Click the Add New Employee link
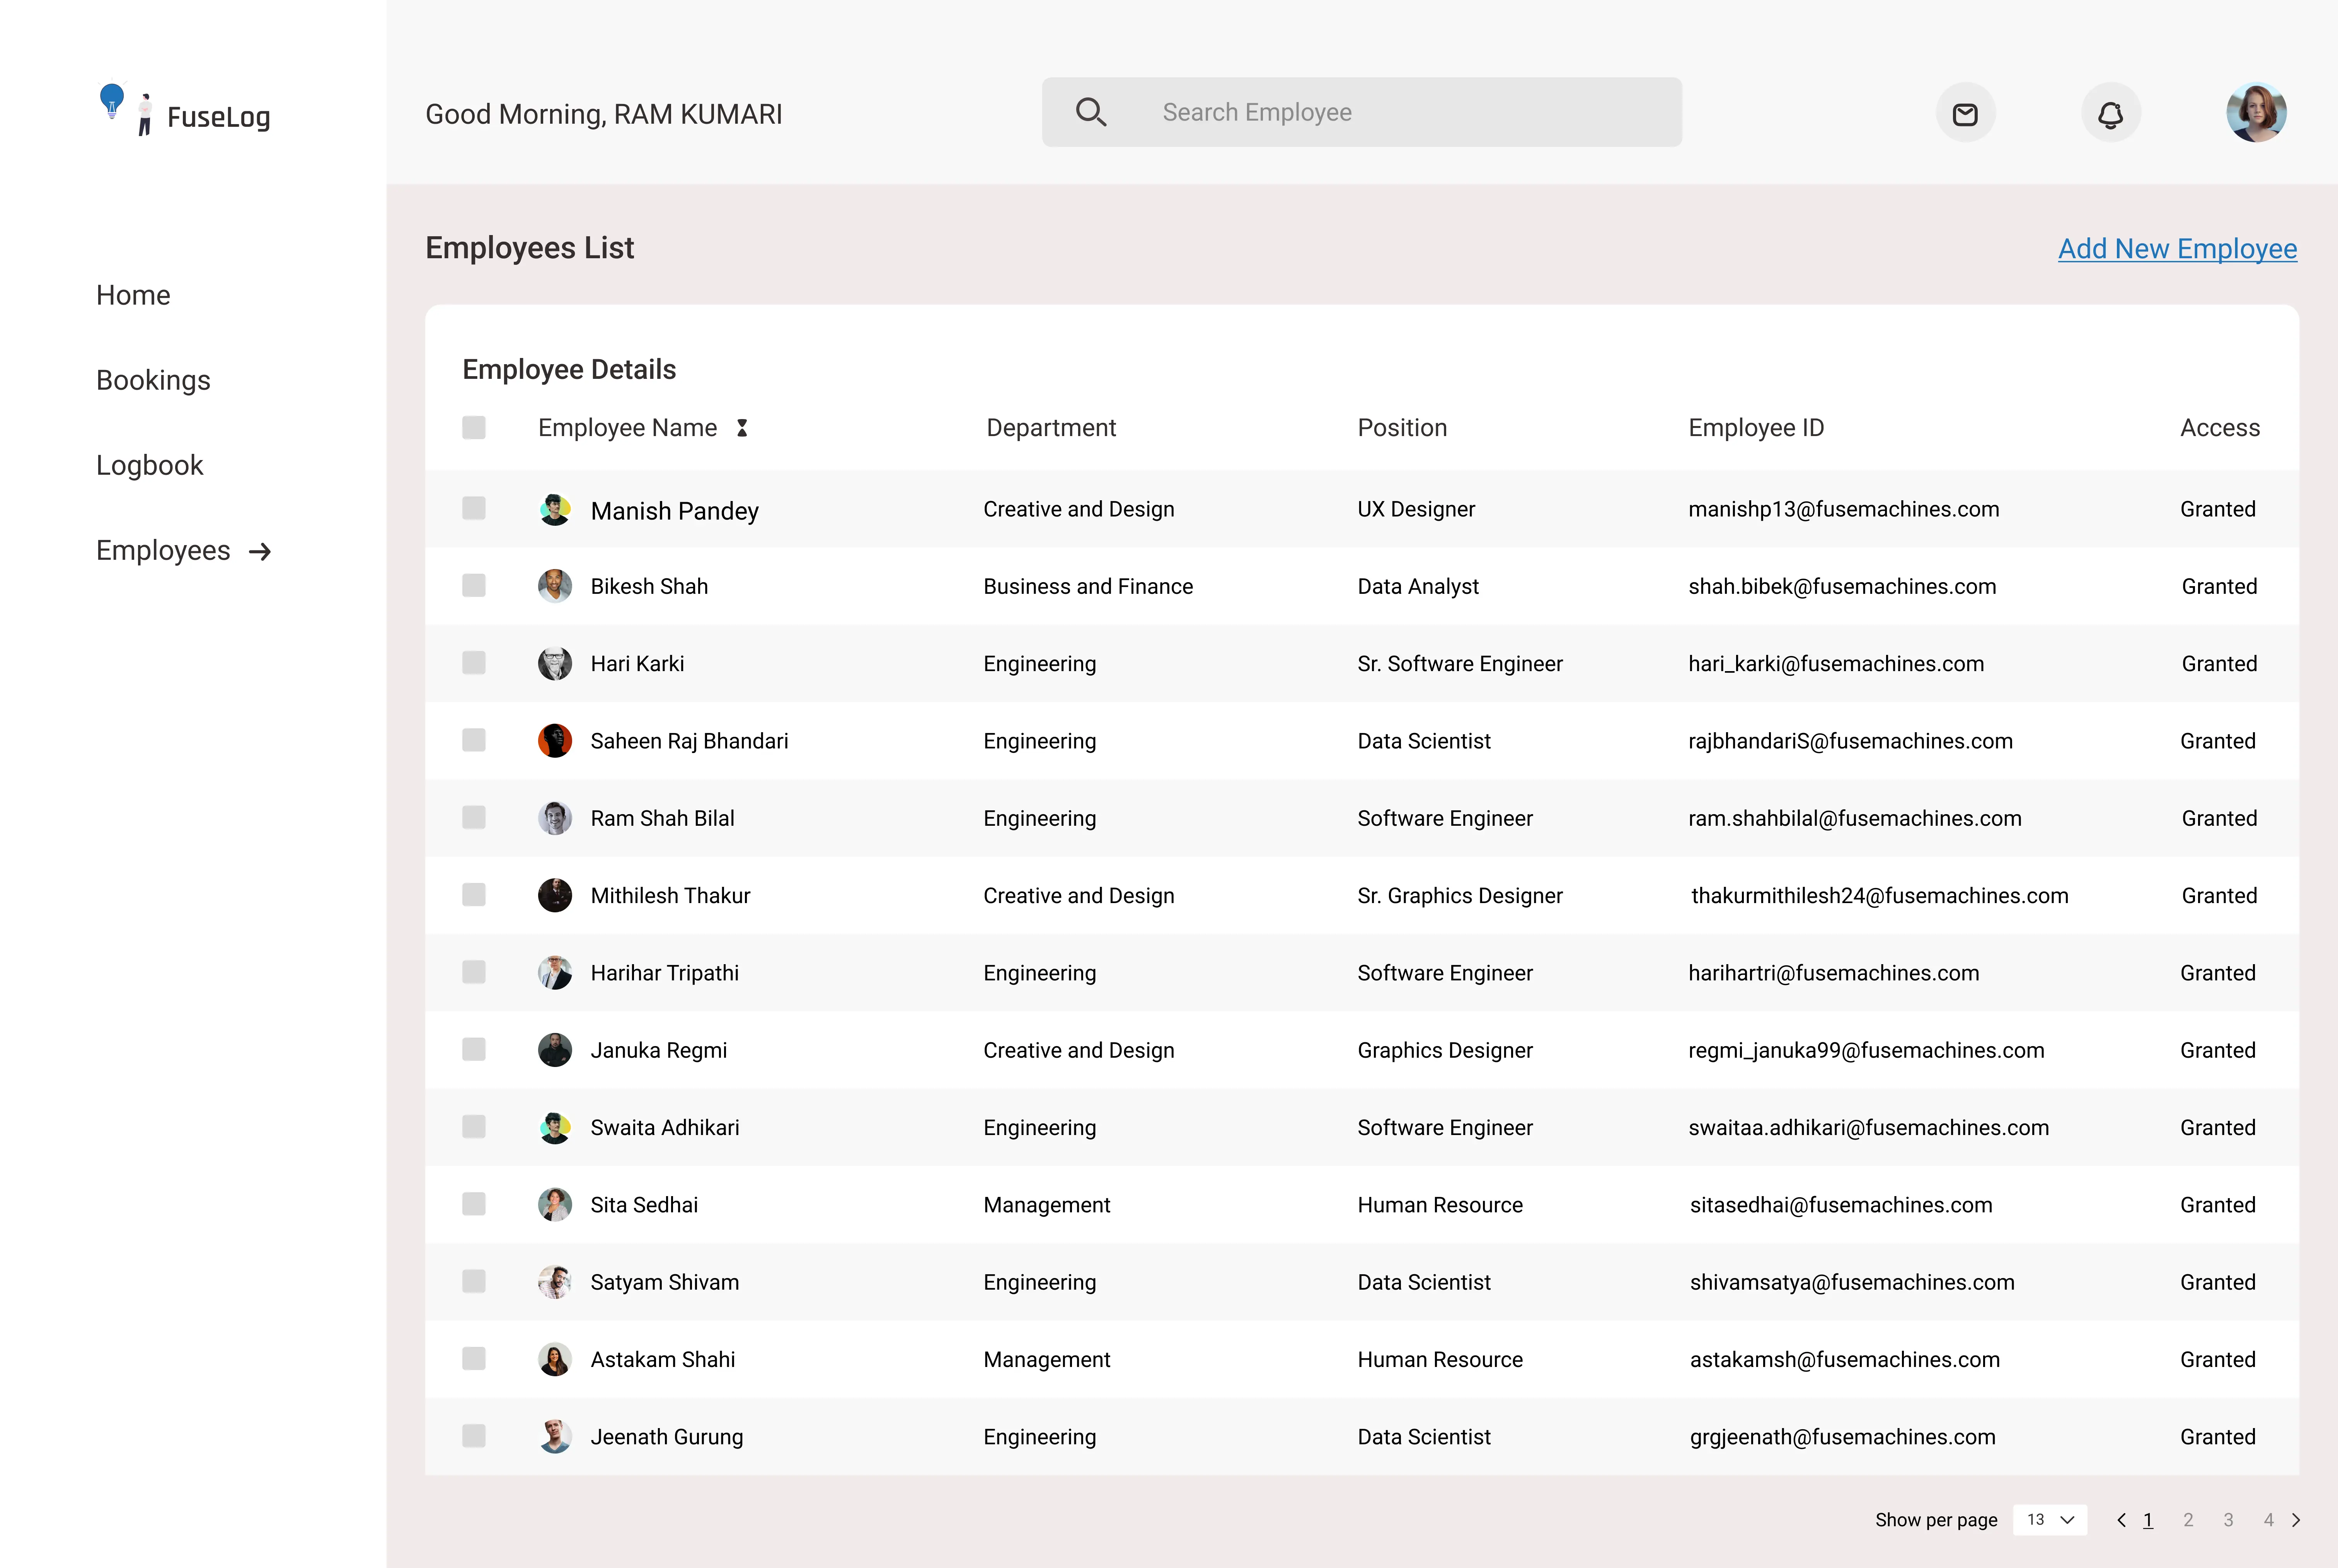 (2177, 249)
